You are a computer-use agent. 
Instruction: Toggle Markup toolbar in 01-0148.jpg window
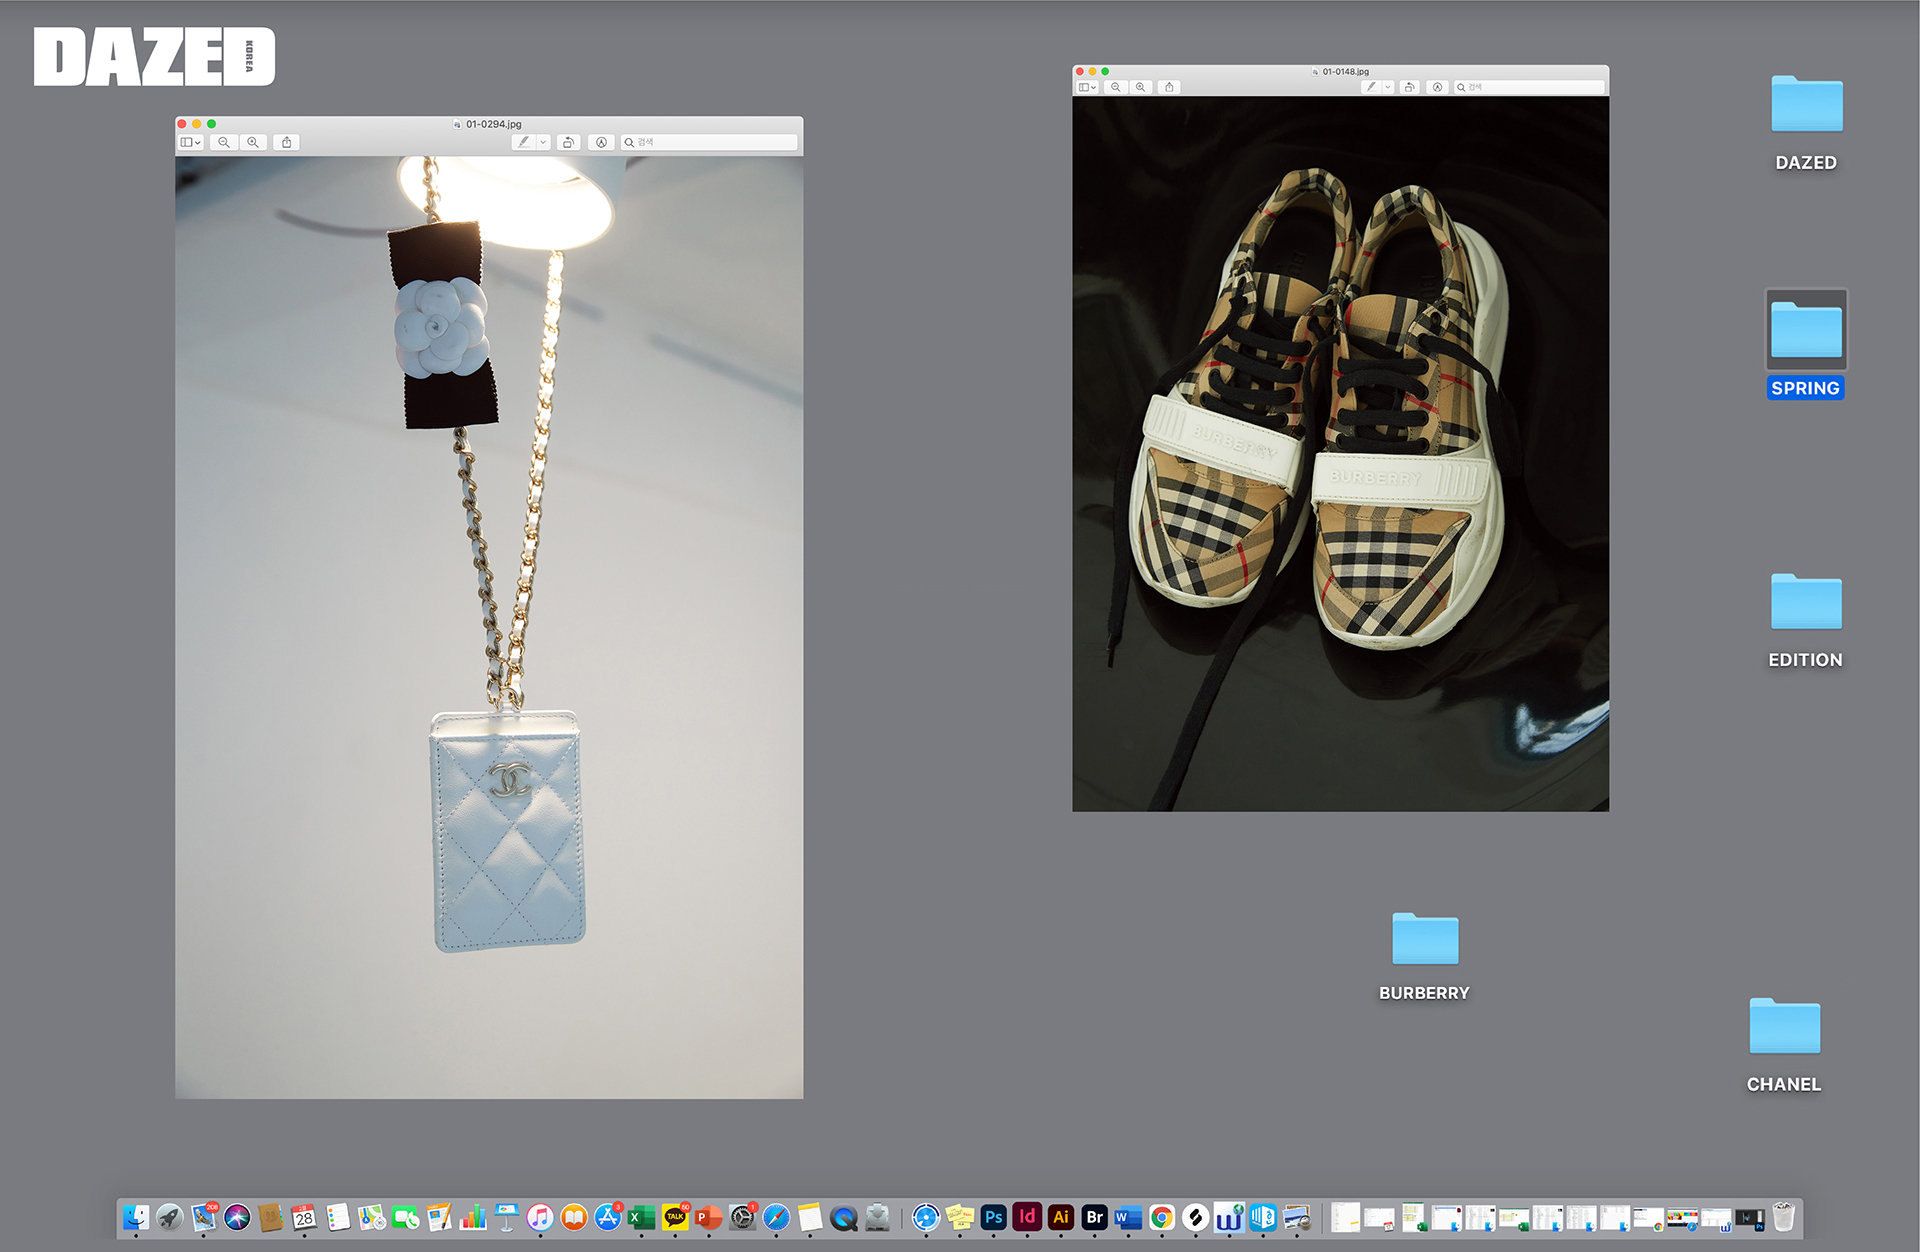[1437, 87]
